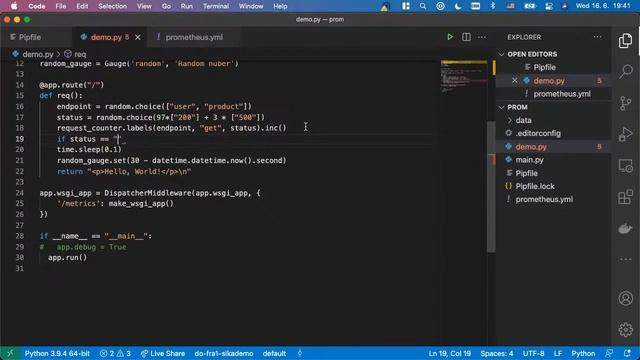
Task: Show errors and warnings in status bar
Action: click(x=116, y=353)
